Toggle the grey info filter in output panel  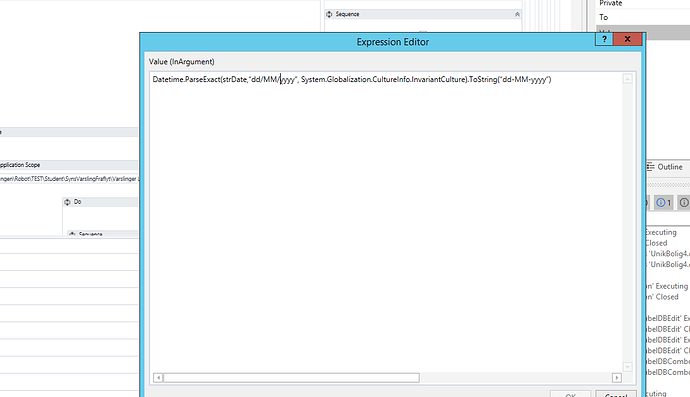(x=684, y=202)
